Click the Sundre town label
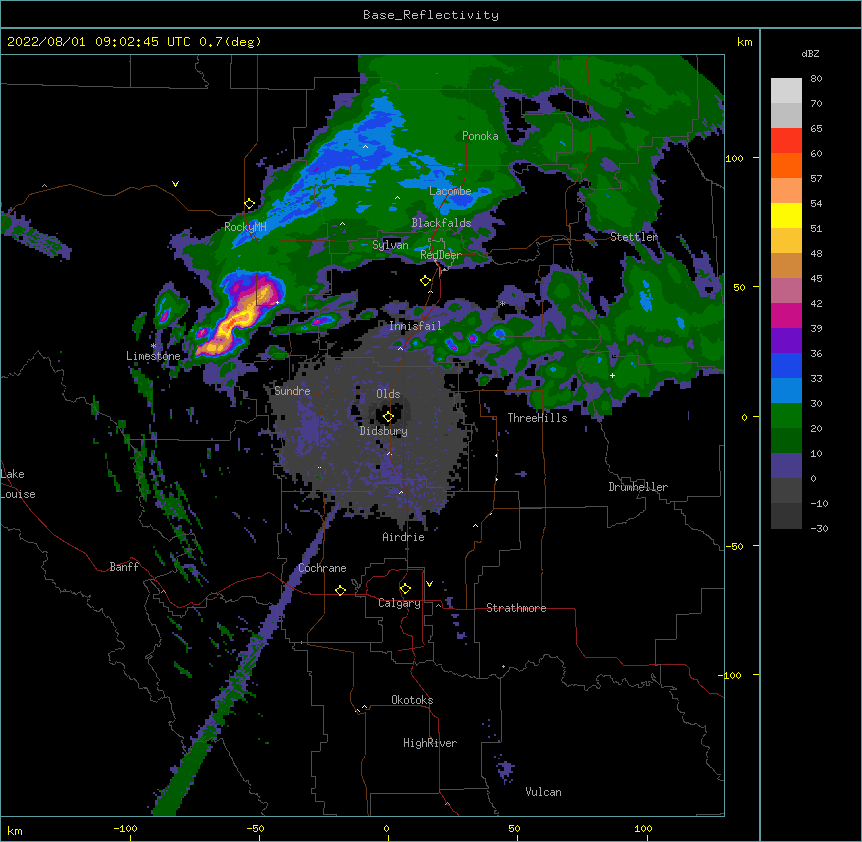The height and width of the screenshot is (842, 862). pos(292,391)
